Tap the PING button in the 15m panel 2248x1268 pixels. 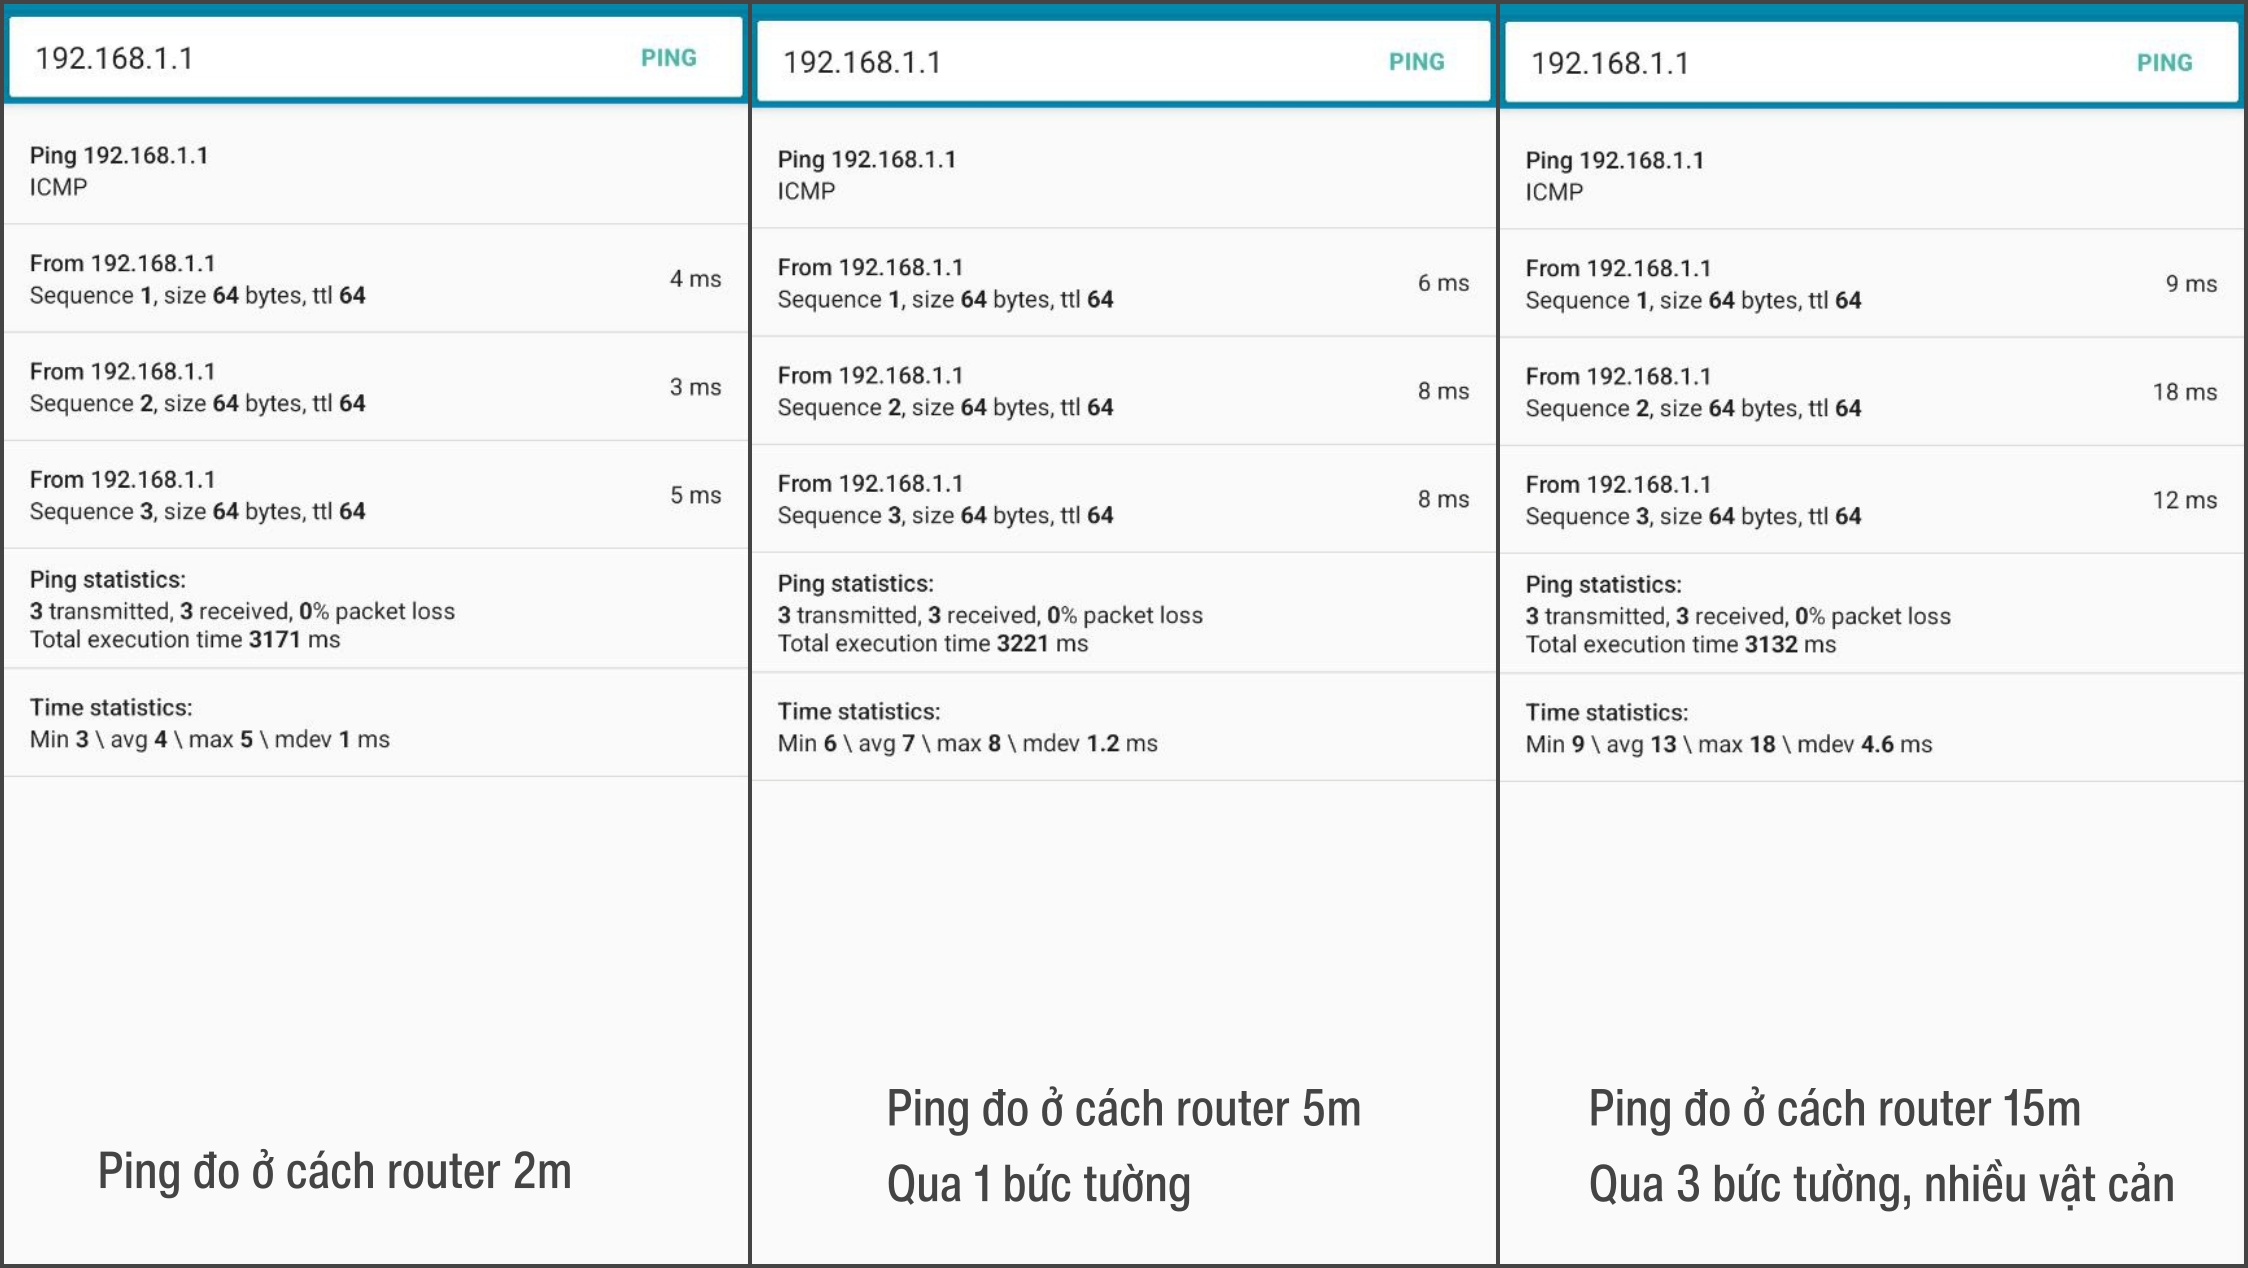point(2164,63)
